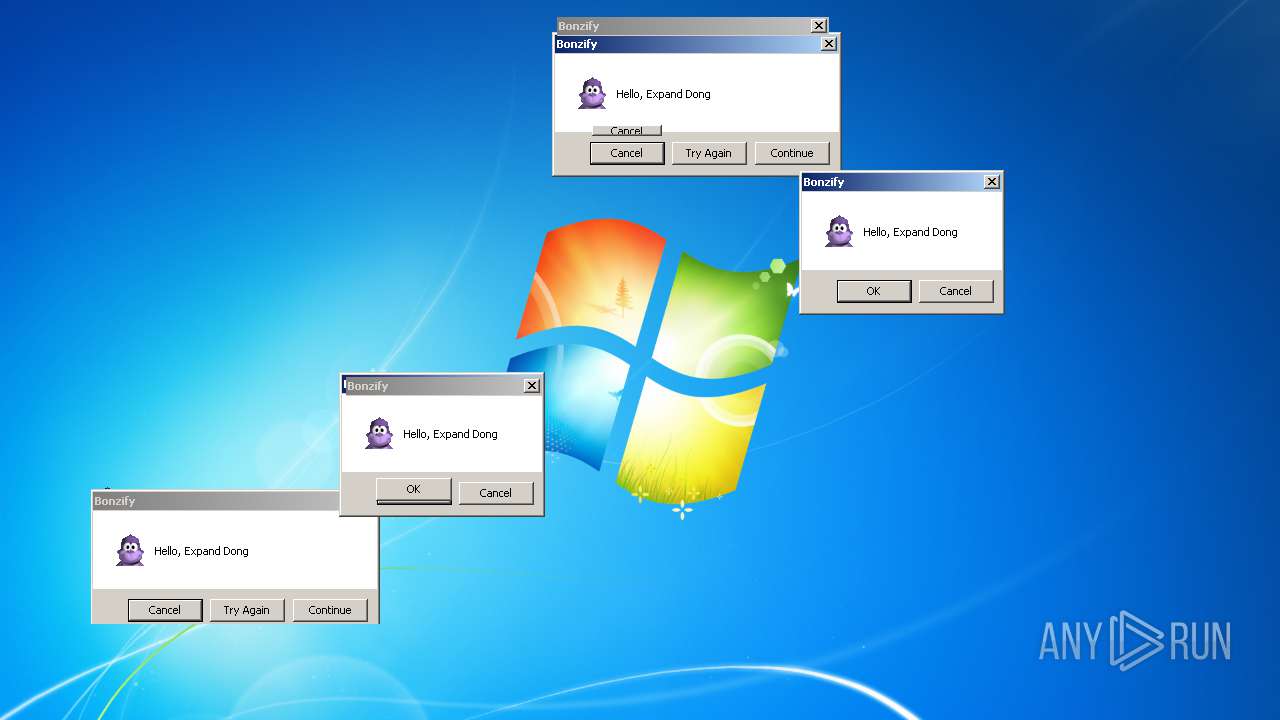Click OK in the center gray-titled dialog

click(414, 490)
